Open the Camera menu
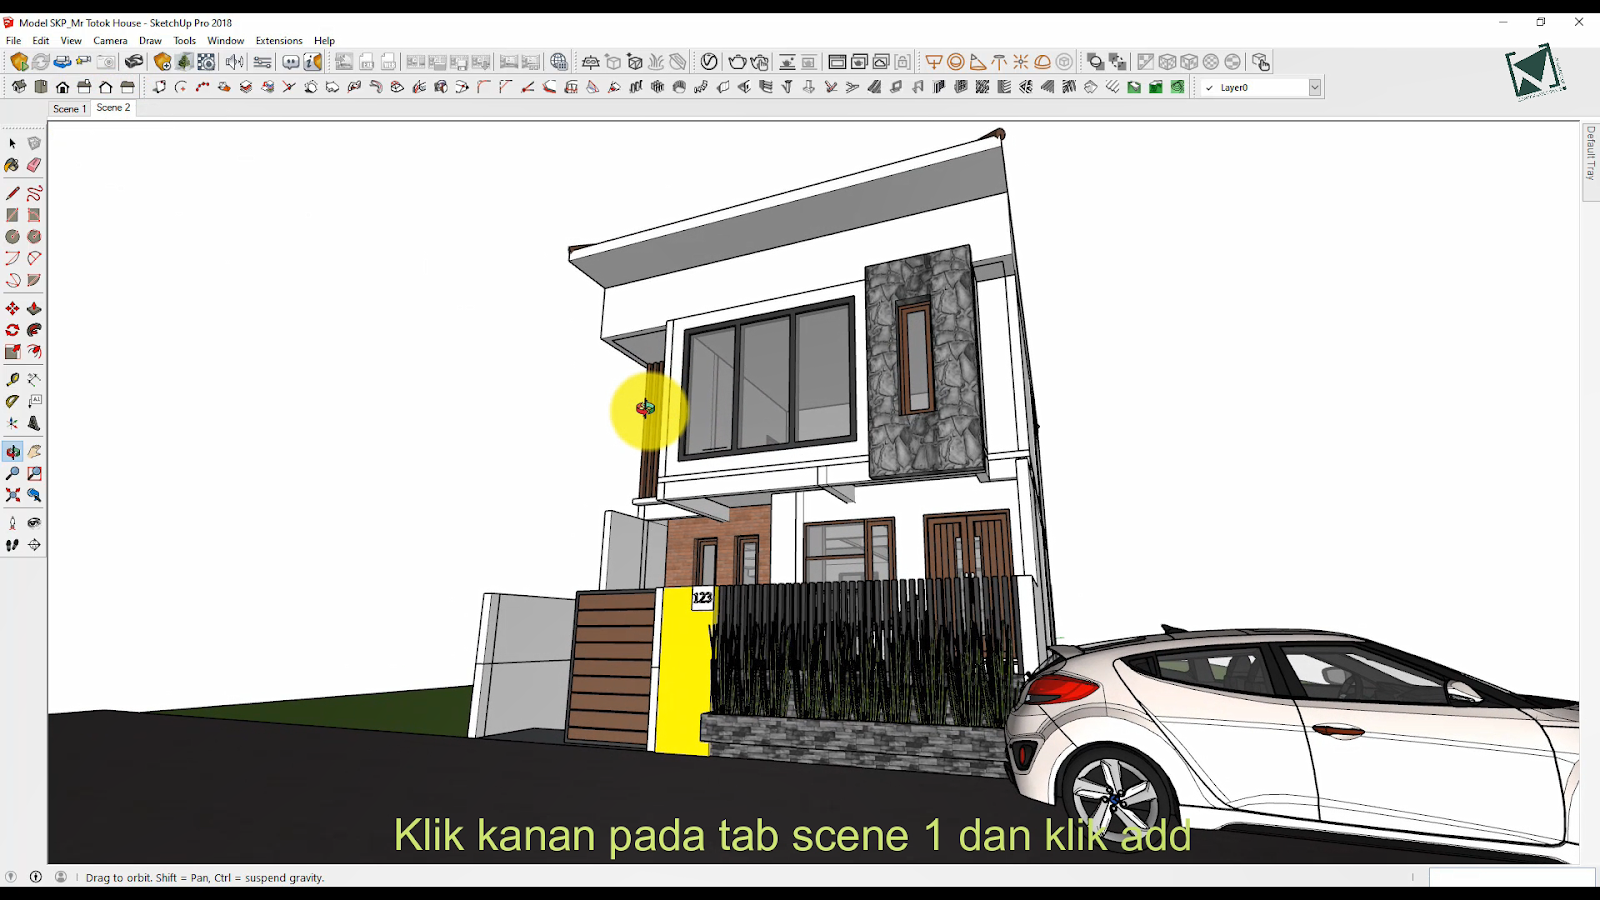The image size is (1600, 900). pyautogui.click(x=109, y=41)
